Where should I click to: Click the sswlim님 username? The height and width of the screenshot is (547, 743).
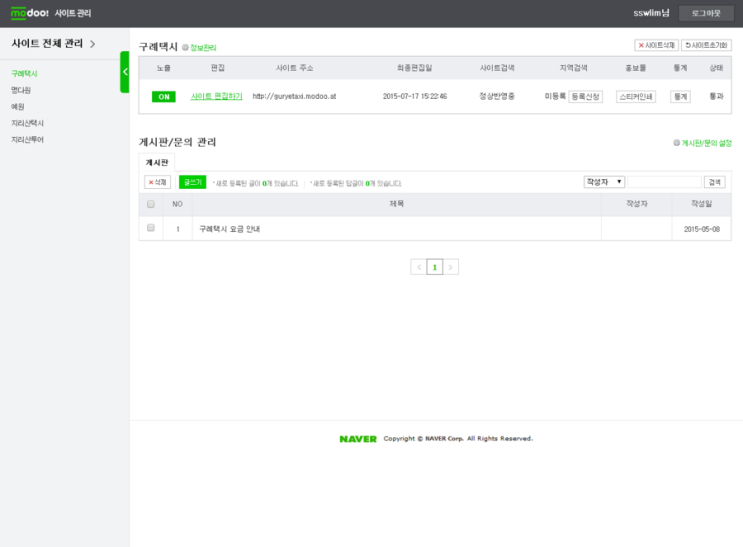click(x=652, y=13)
